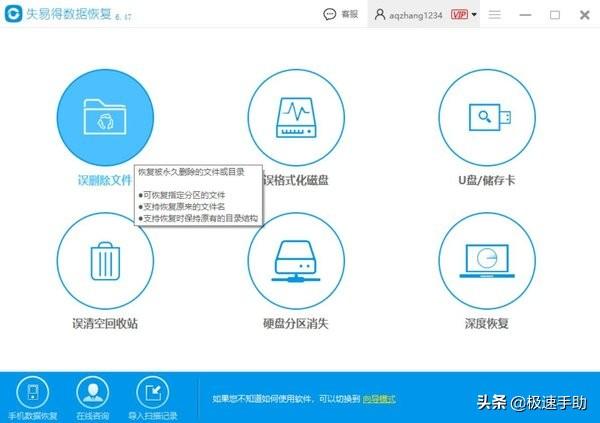Maximize the data recovery window
This screenshot has width=600, height=423.
[555, 15]
